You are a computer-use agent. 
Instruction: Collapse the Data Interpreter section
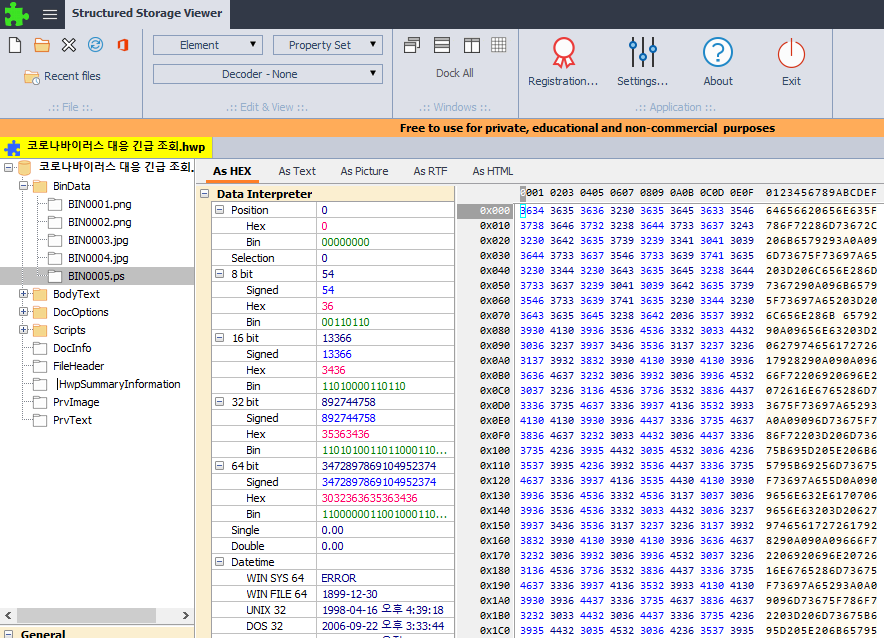click(x=205, y=194)
